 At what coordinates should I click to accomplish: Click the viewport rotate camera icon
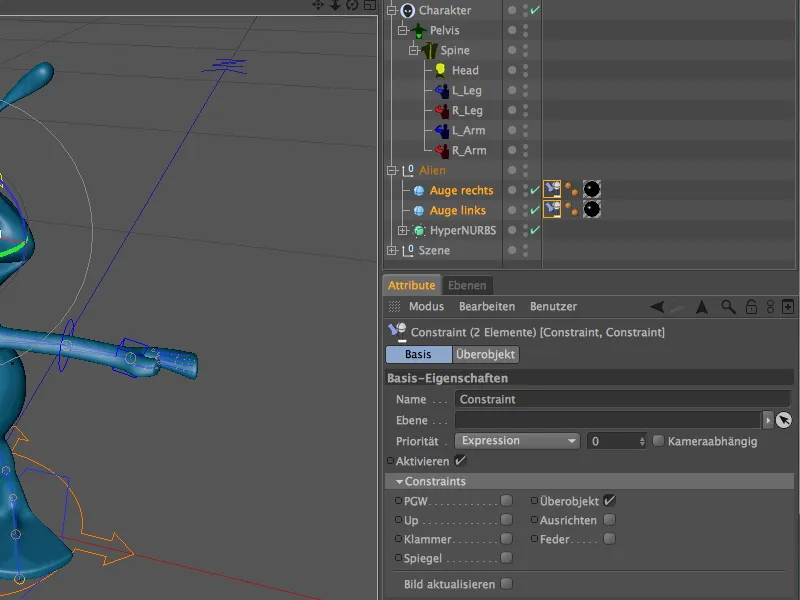pos(352,5)
